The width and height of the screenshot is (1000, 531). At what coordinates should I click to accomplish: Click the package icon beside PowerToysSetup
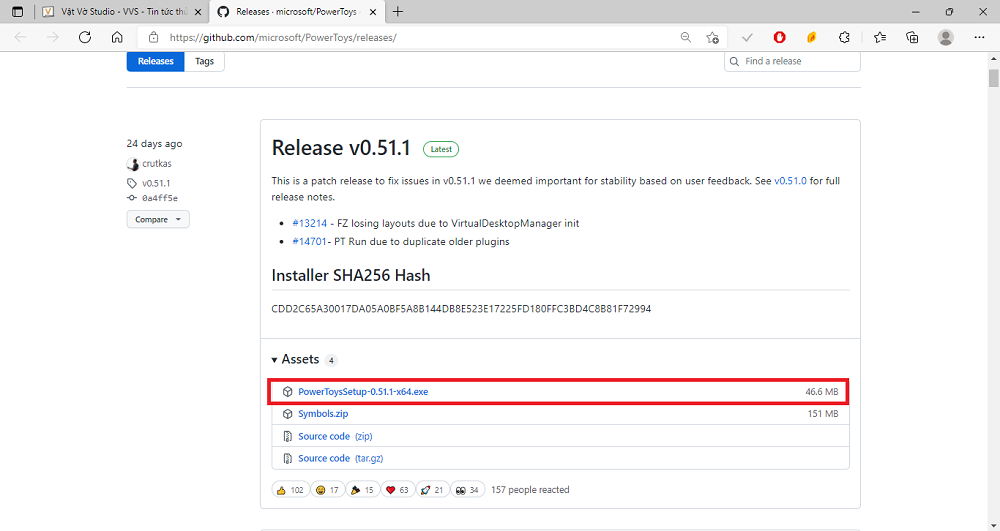288,392
